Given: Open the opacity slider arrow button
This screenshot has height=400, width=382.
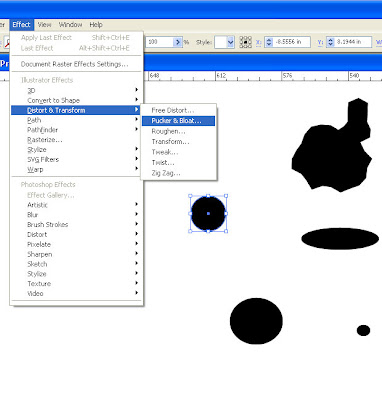Looking at the screenshot, I should click(178, 42).
